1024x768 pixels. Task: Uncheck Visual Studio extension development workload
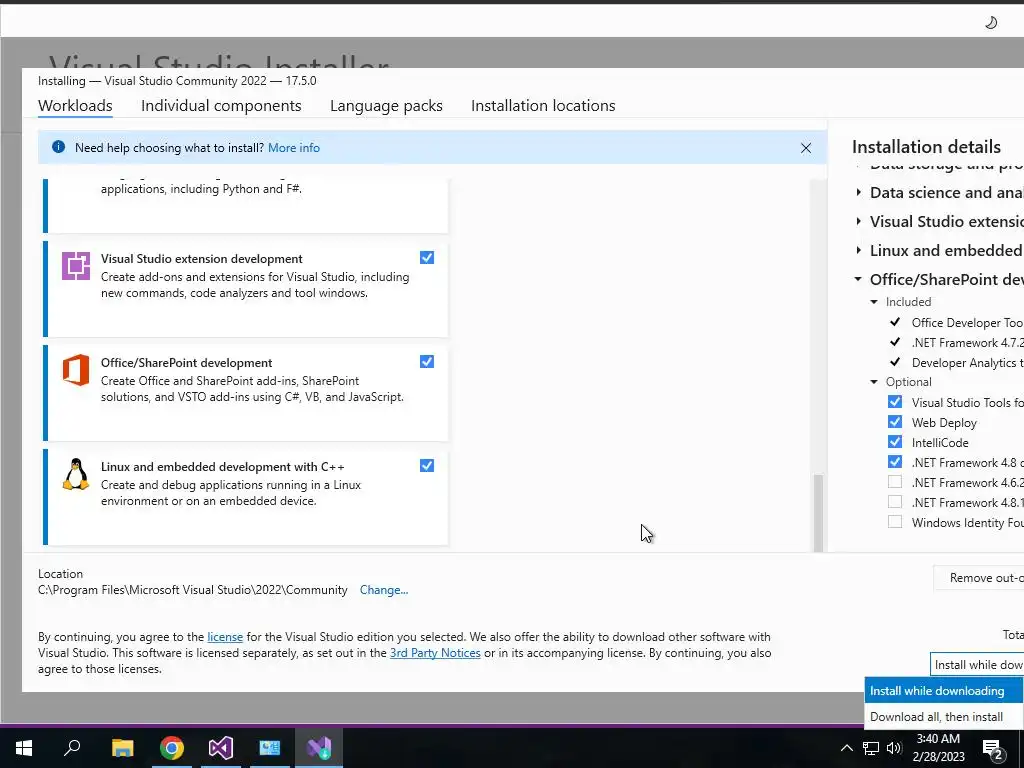pos(427,257)
